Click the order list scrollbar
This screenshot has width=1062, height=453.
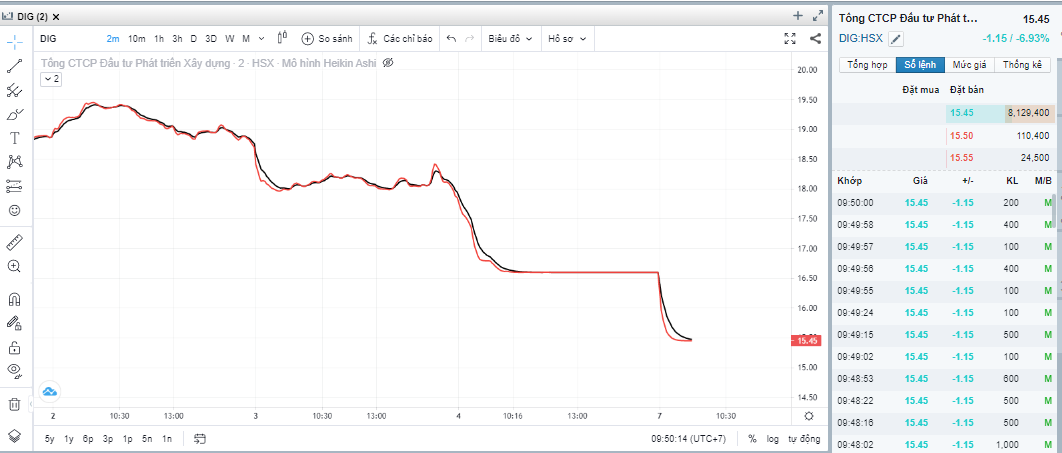1055,213
